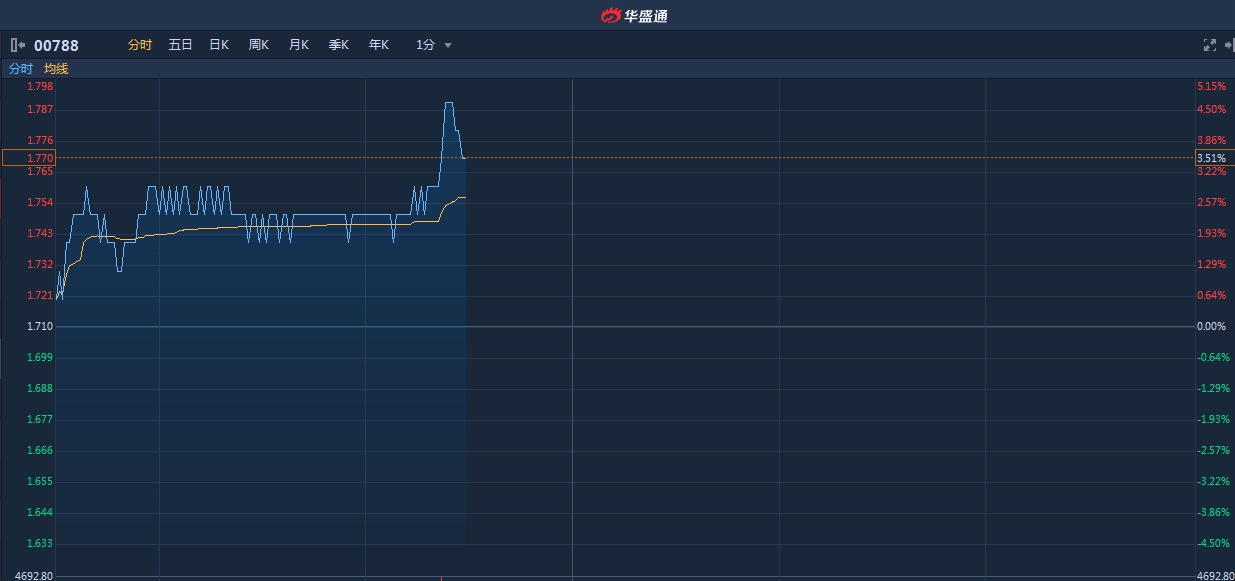Switch to 季K quarterly chart
1235x581 pixels.
tap(339, 45)
